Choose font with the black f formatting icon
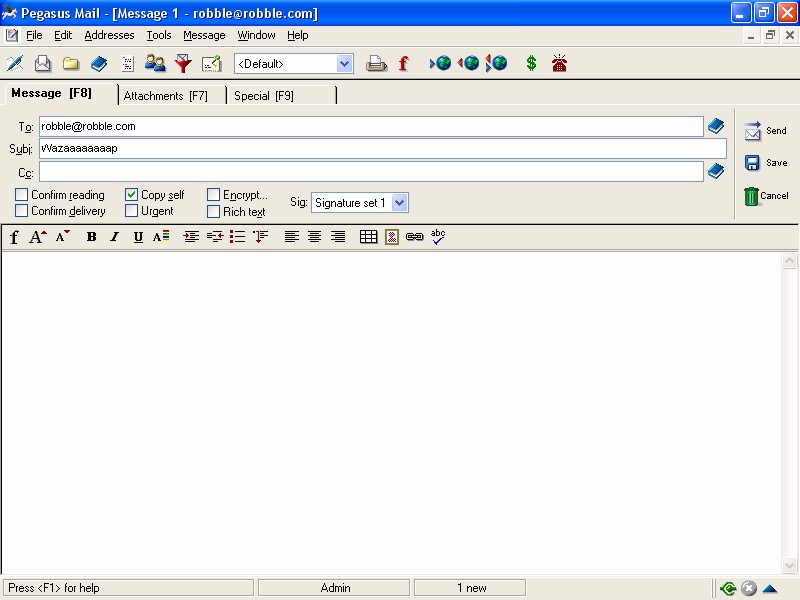Viewport: 800px width, 600px height. pyautogui.click(x=14, y=237)
